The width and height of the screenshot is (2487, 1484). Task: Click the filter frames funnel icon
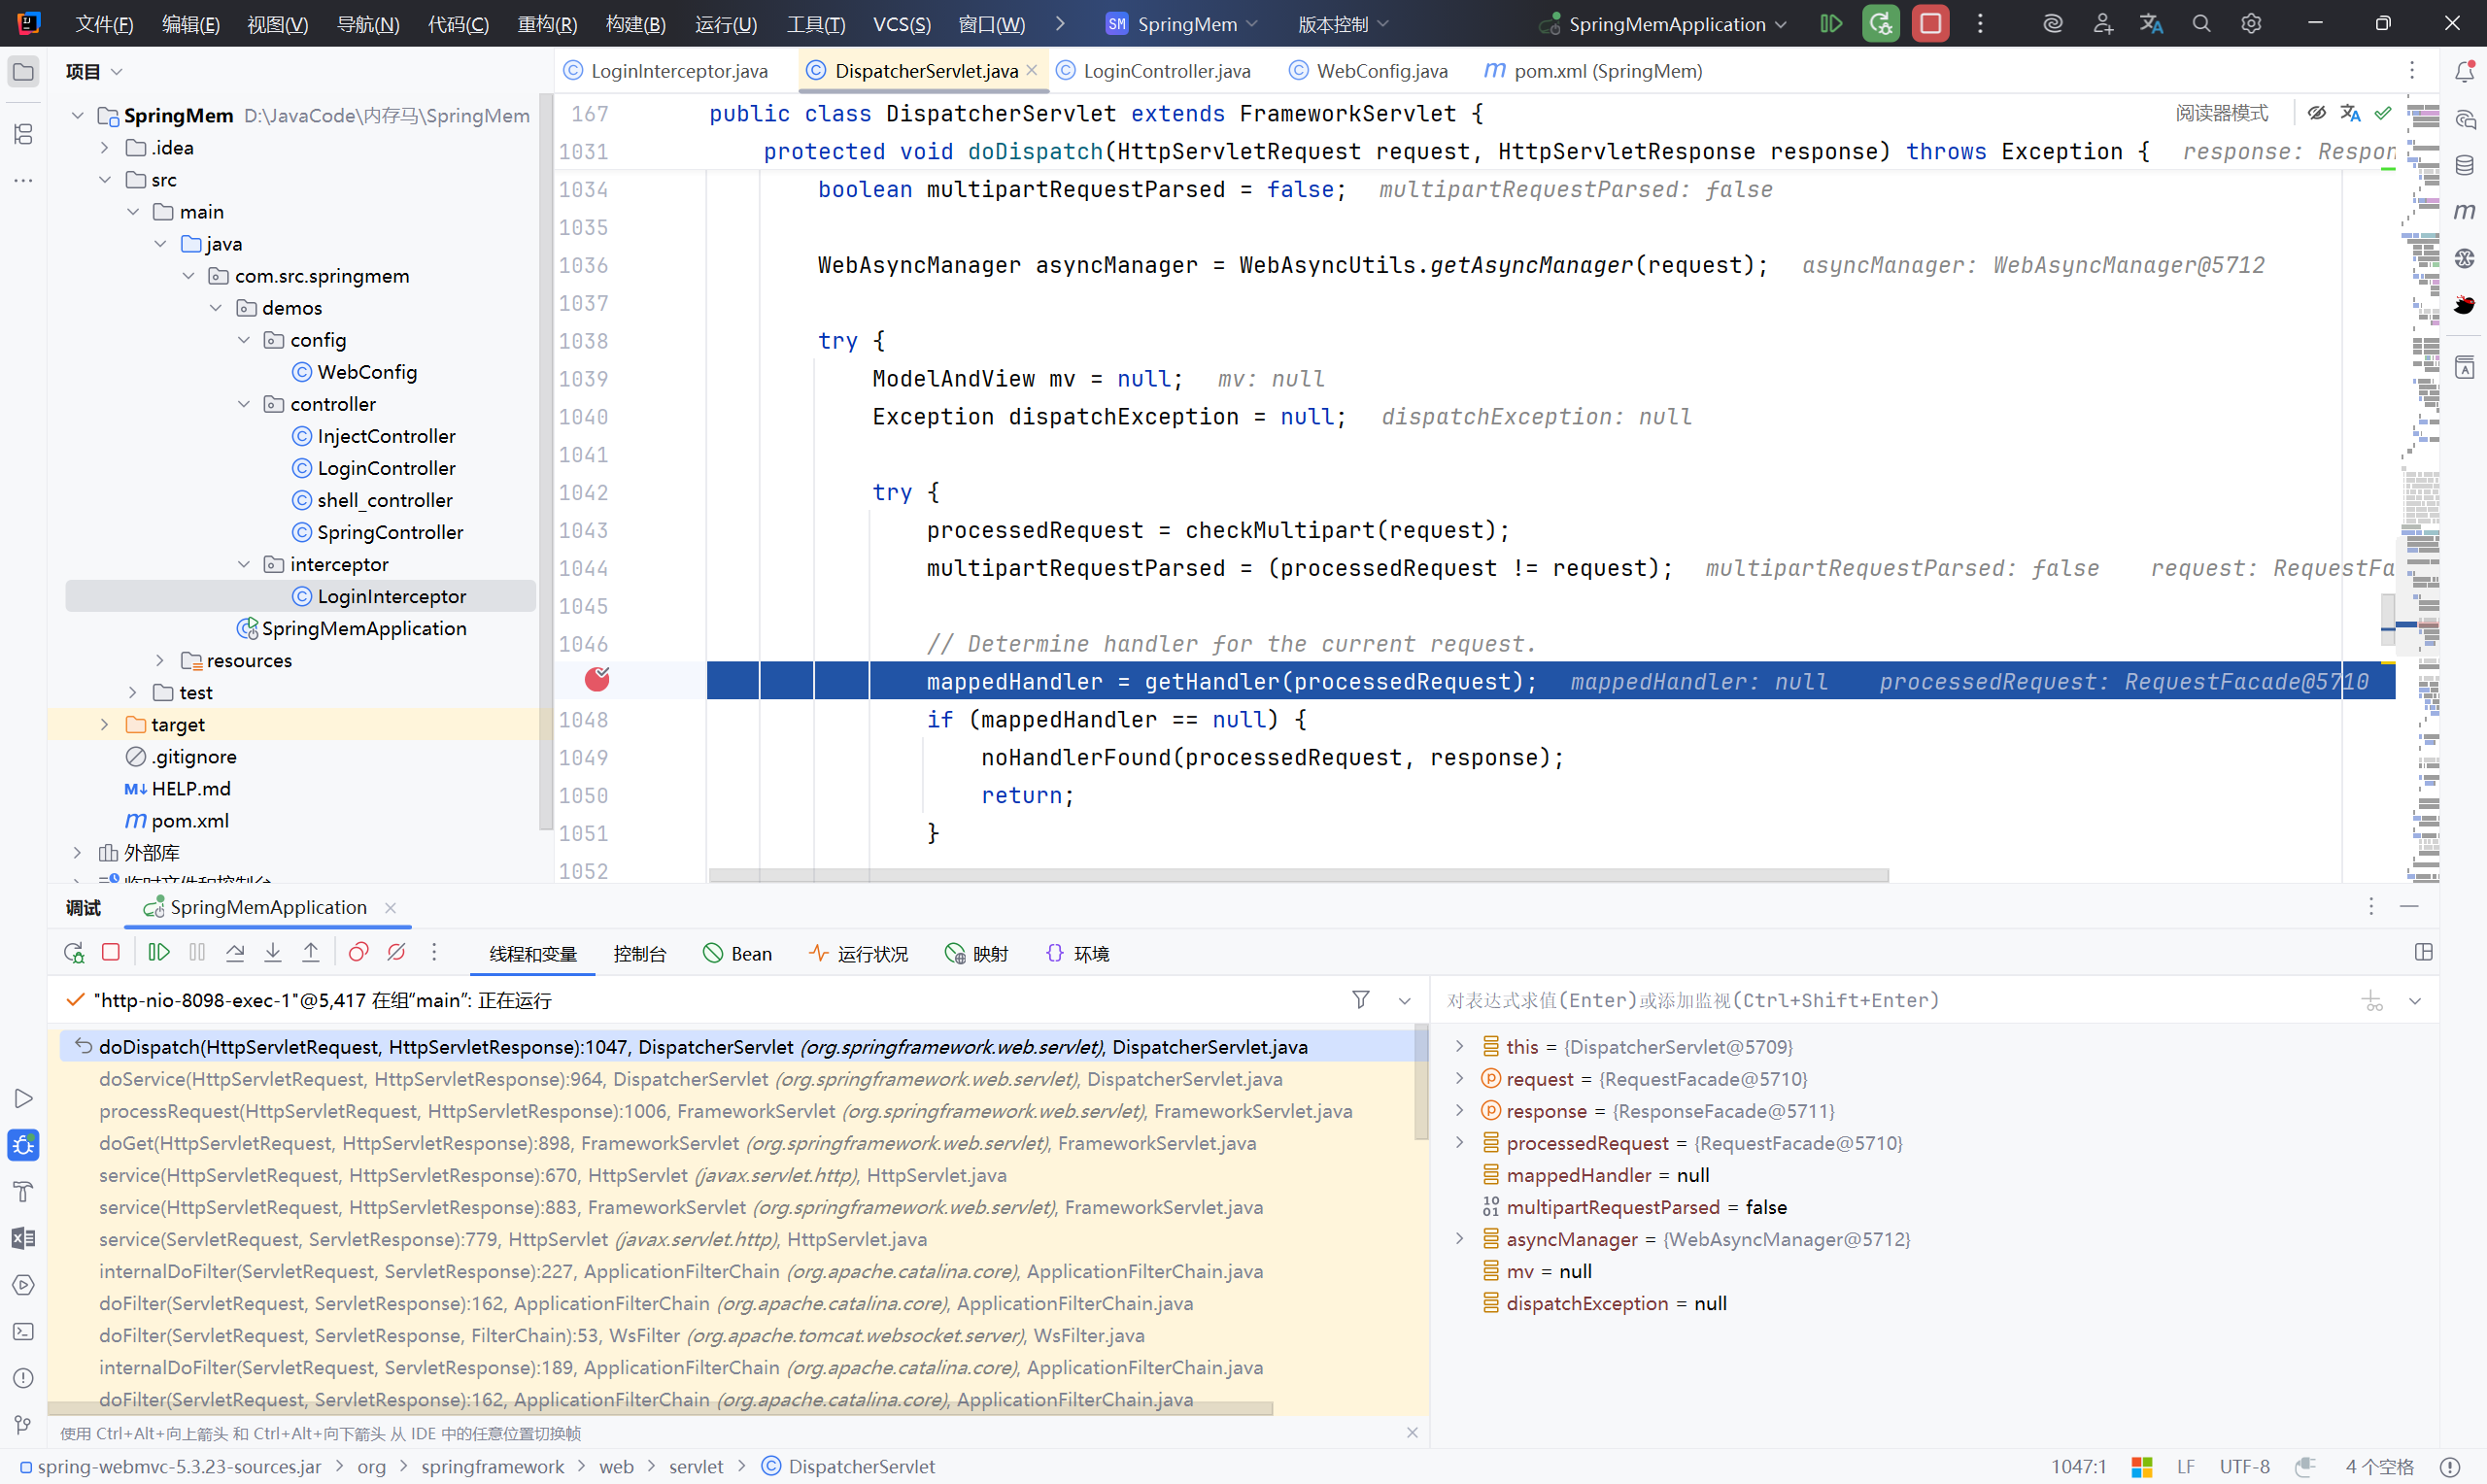1360,1000
